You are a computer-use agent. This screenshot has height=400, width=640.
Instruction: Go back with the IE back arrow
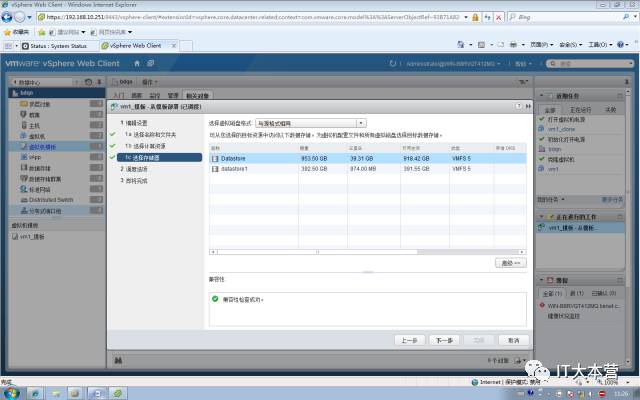click(7, 17)
